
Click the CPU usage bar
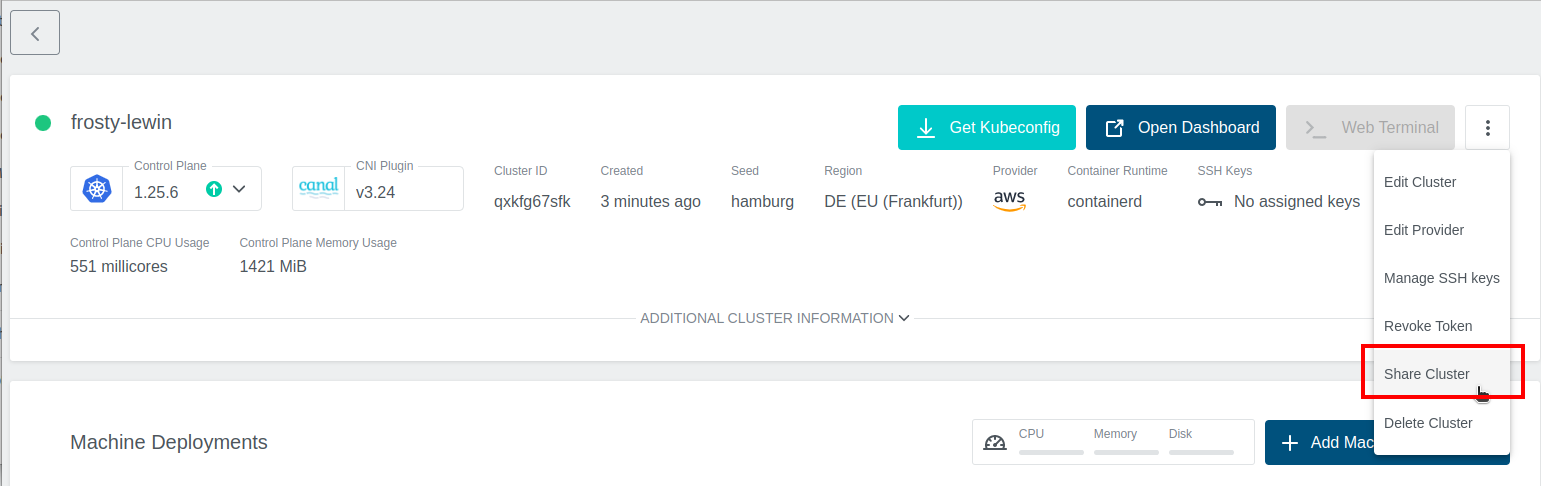coord(1051,452)
